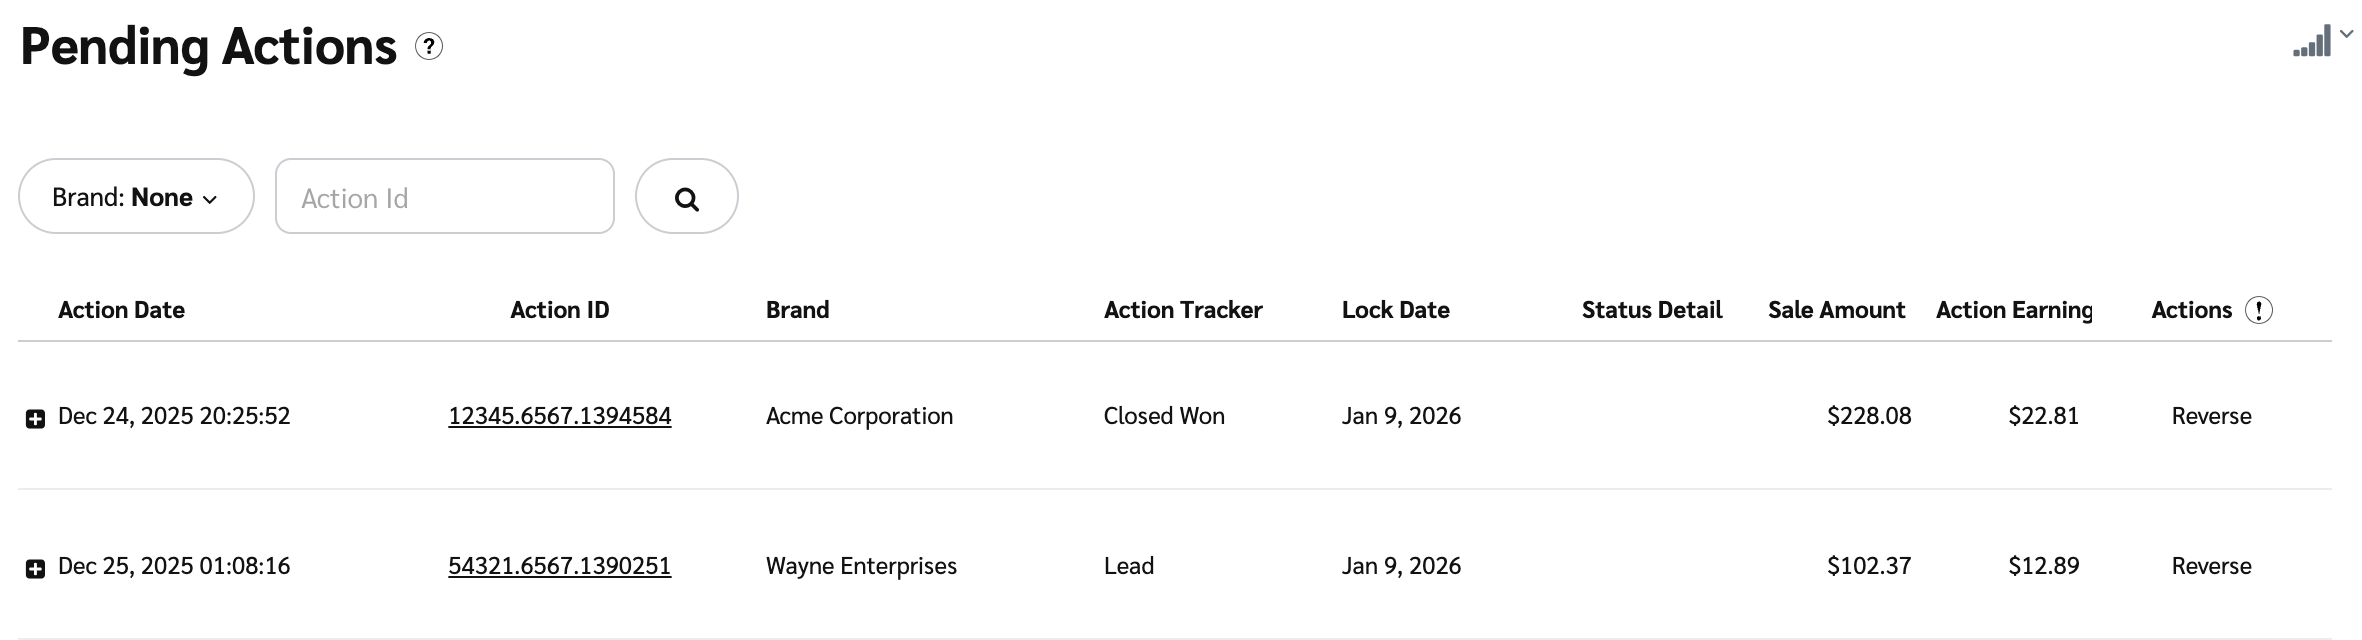Open action ID 54321.6567.1390251
The image size is (2362, 640).
click(559, 566)
